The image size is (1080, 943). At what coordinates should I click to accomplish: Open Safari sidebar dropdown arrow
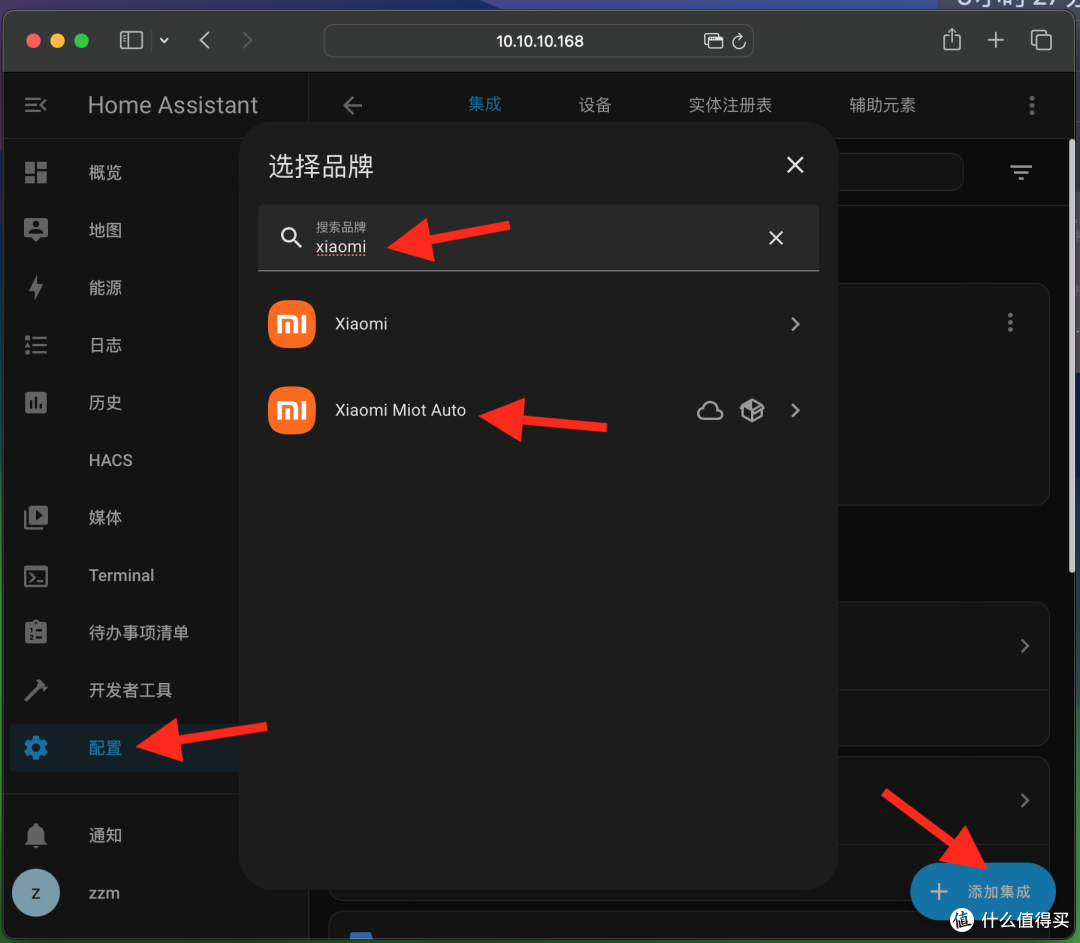[x=164, y=41]
